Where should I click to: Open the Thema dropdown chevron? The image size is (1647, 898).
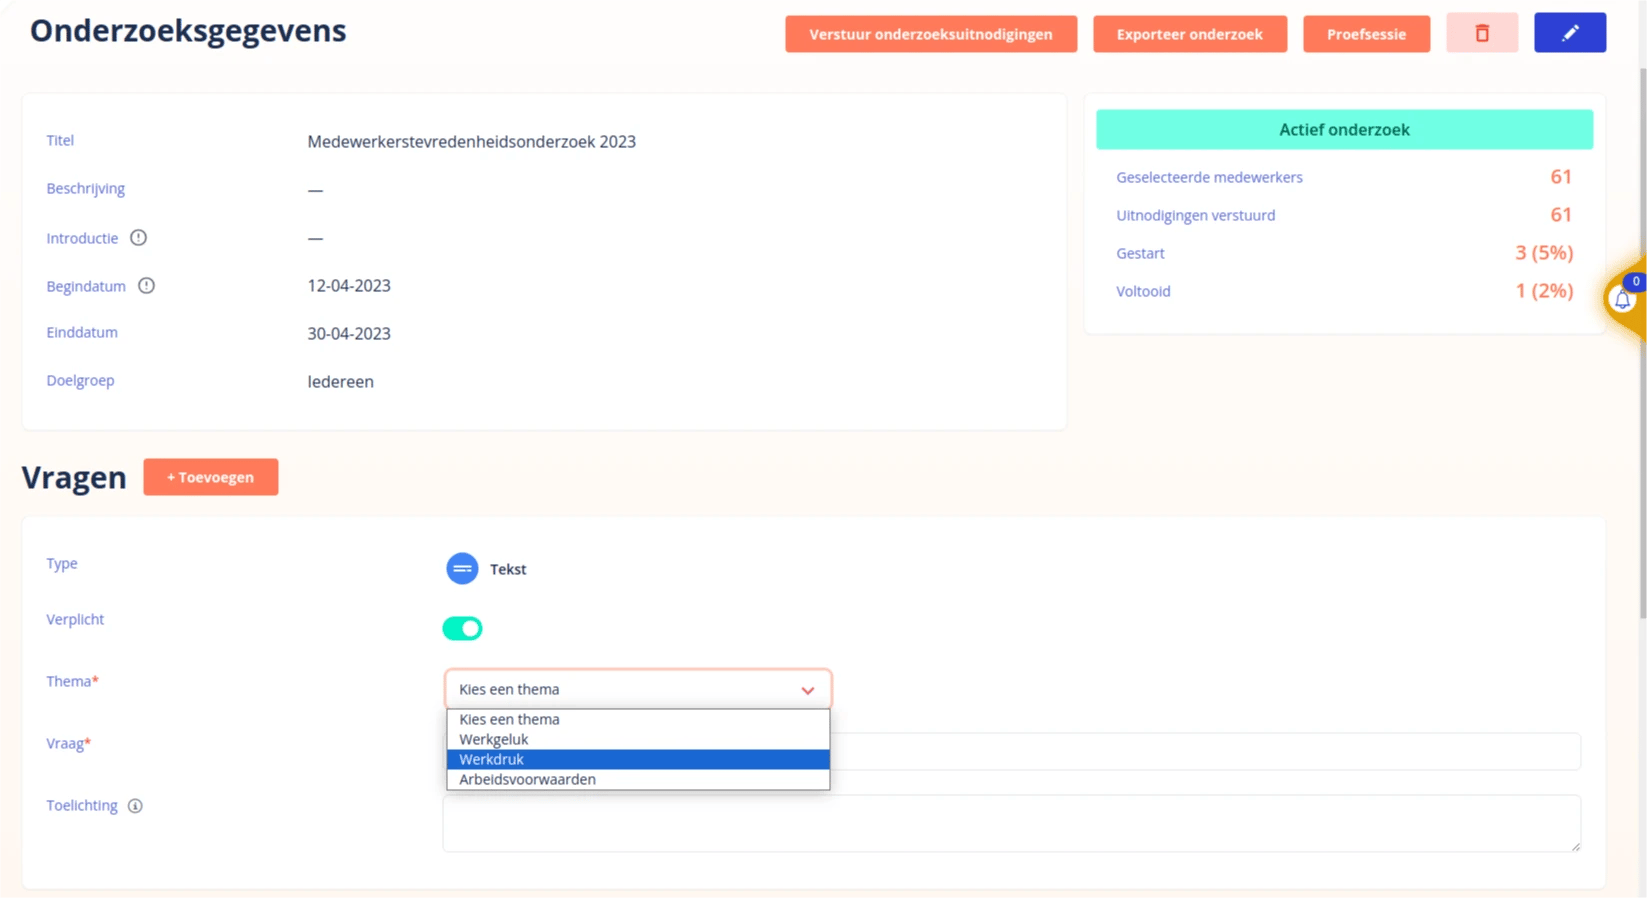[x=807, y=690]
